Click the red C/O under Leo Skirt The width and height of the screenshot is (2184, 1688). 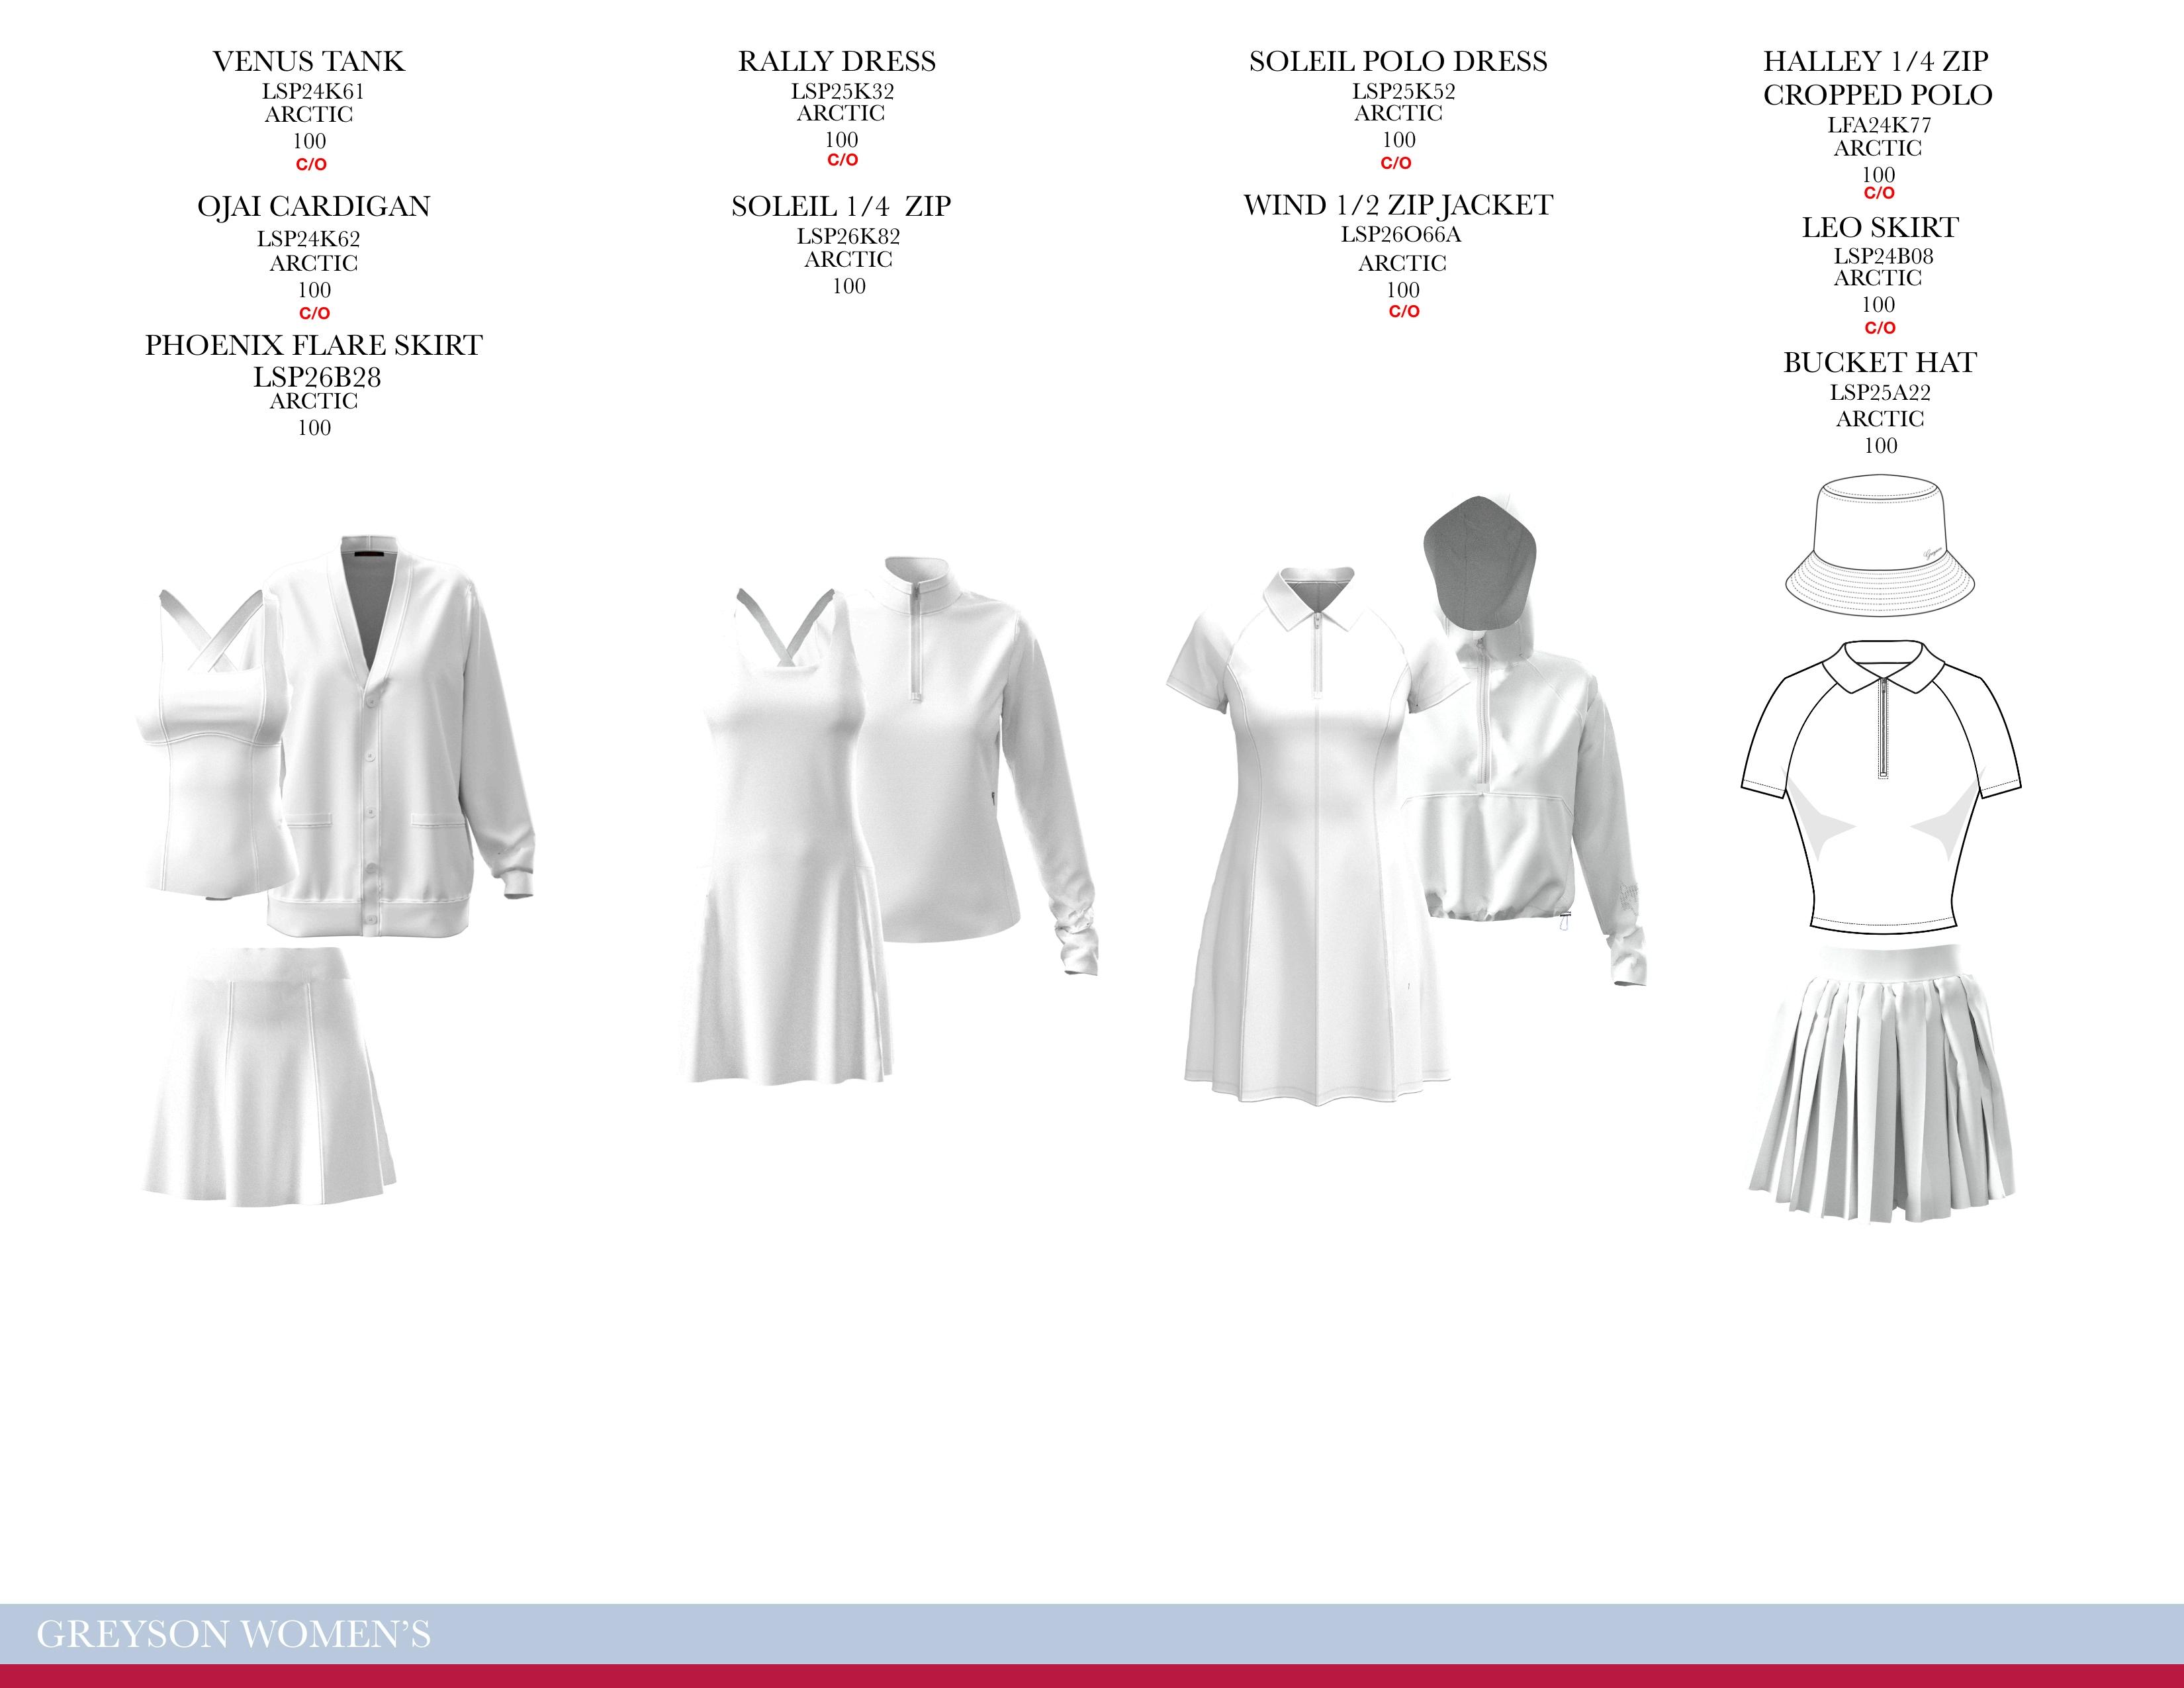click(1880, 328)
